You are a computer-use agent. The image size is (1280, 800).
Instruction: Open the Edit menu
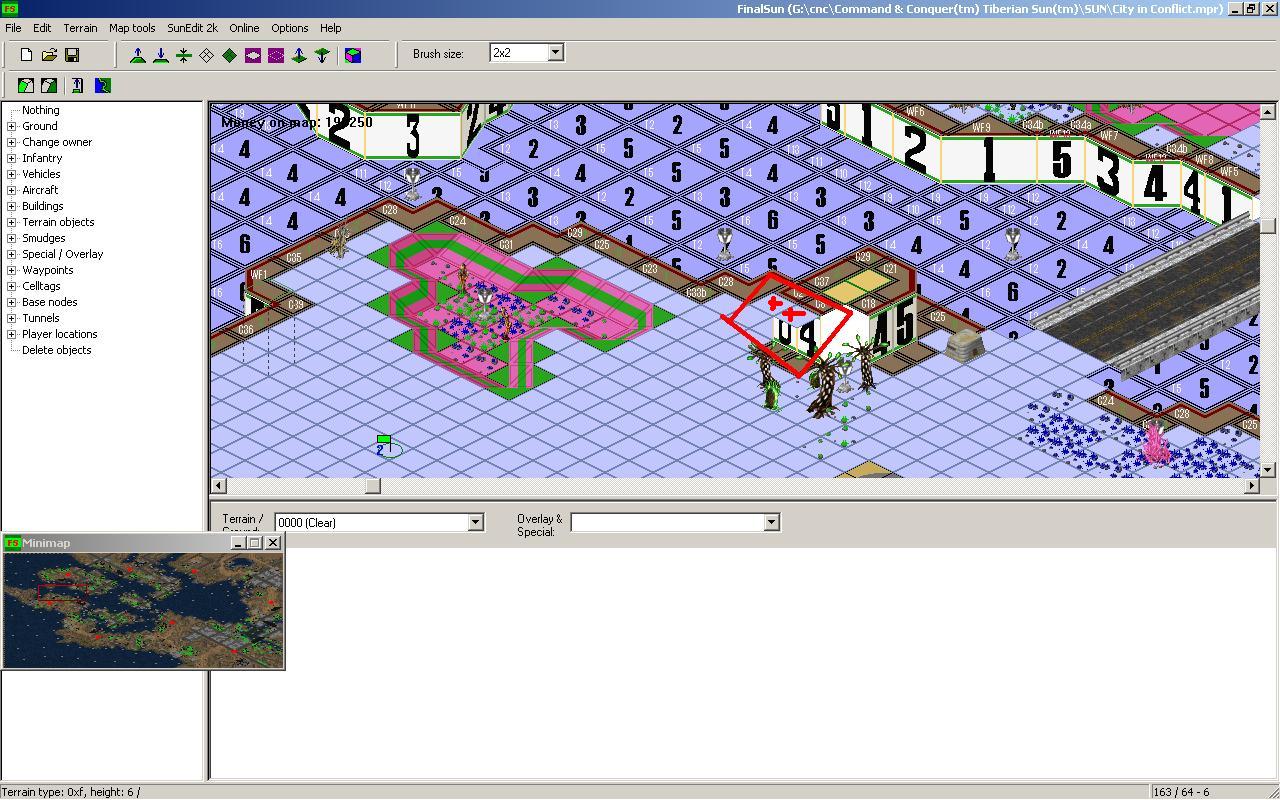42,28
